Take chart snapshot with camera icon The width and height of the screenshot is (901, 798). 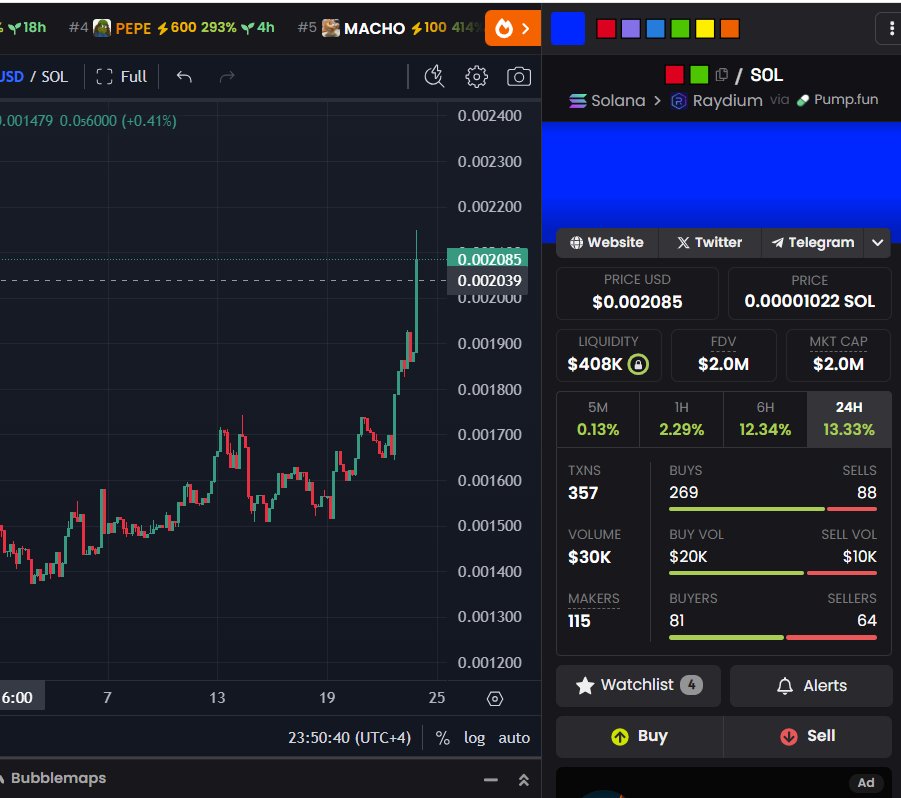coord(518,76)
